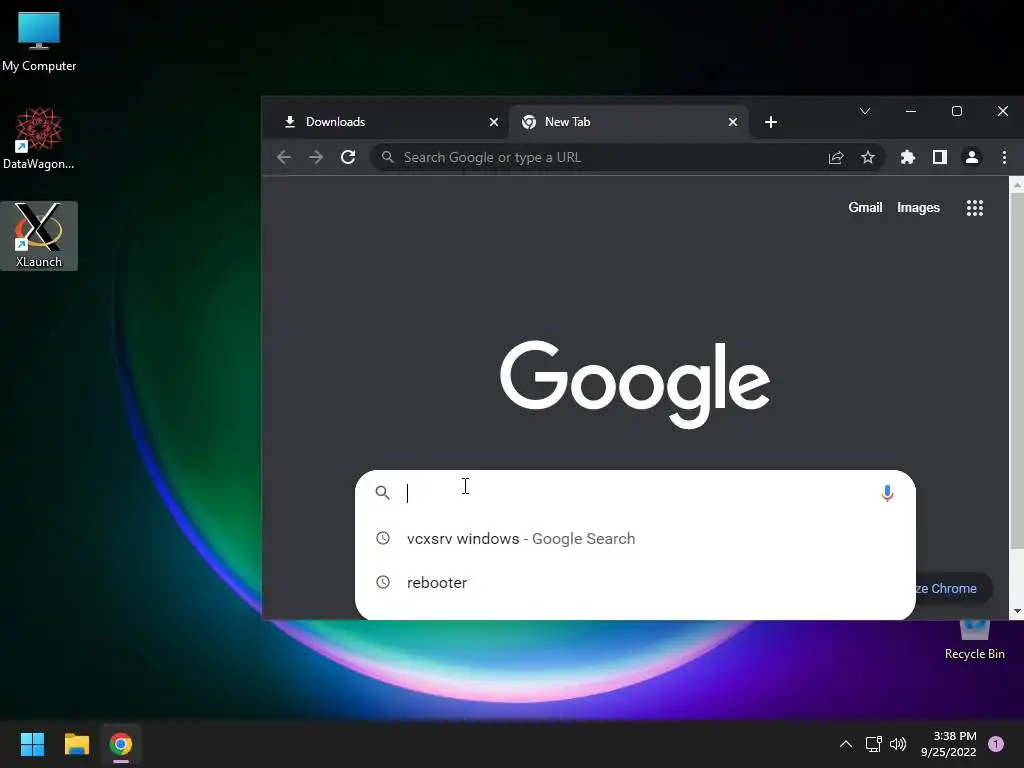Open the Google apps grid
The height and width of the screenshot is (768, 1024).
(x=974, y=208)
